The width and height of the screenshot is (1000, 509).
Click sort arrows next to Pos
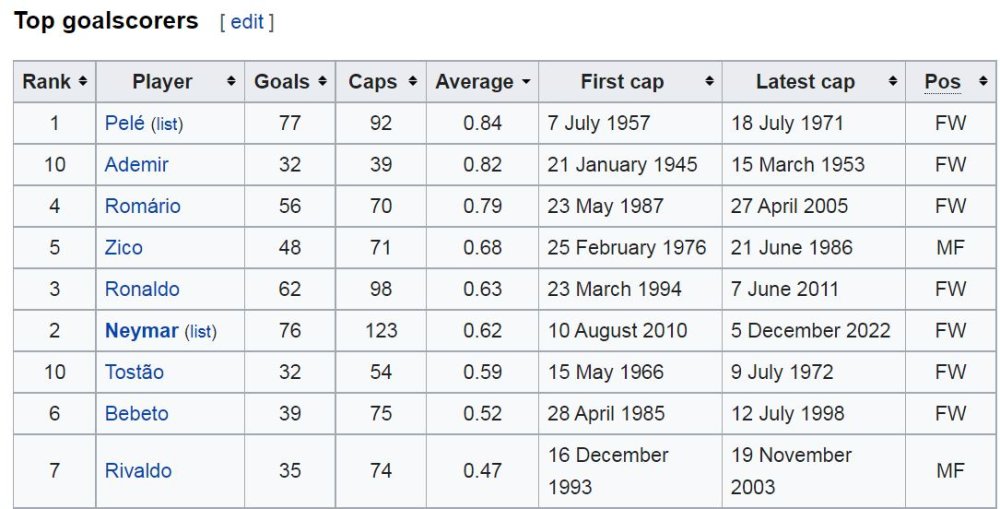[983, 82]
